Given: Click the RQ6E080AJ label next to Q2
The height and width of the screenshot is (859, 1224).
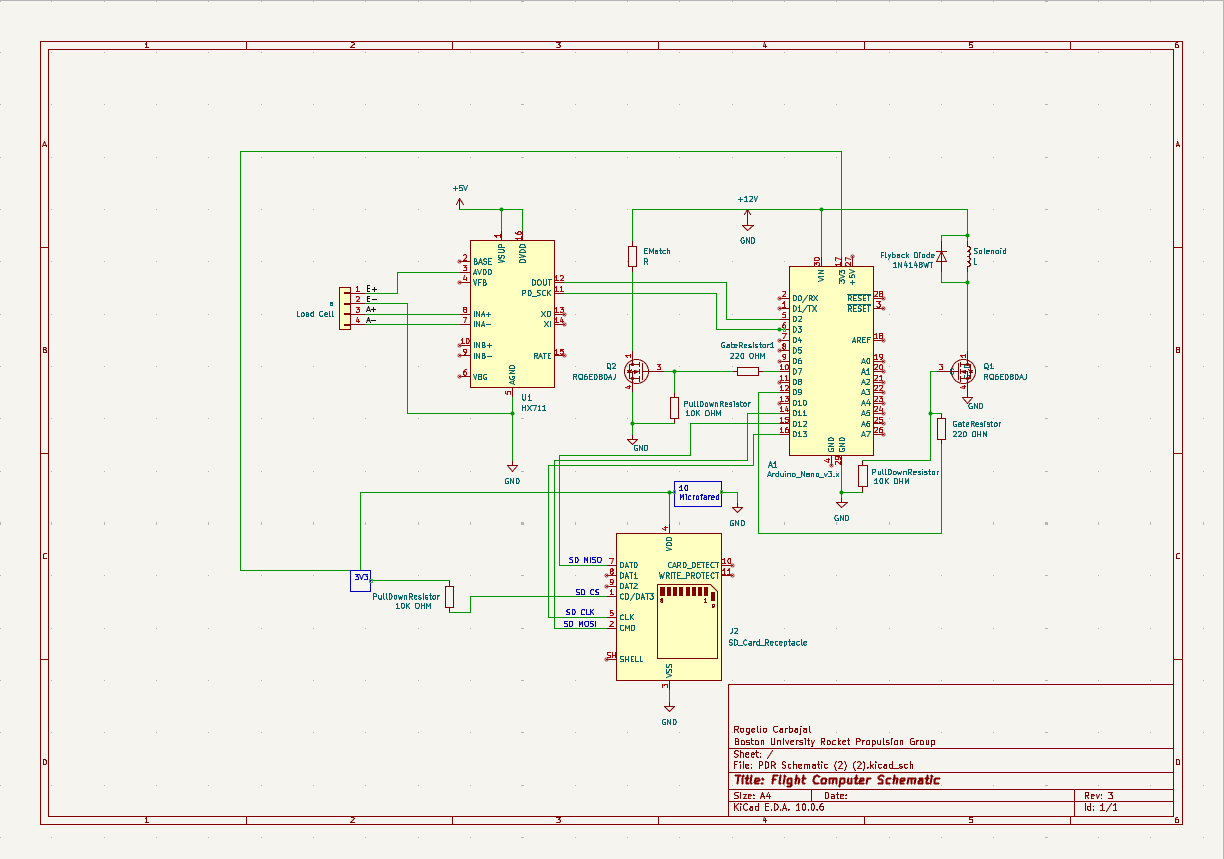Looking at the screenshot, I should 594,377.
